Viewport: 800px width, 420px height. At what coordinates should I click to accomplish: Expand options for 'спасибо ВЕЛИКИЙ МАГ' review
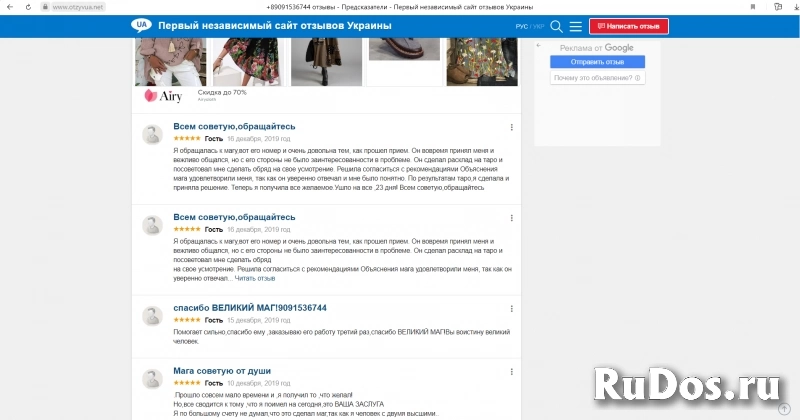click(x=512, y=309)
